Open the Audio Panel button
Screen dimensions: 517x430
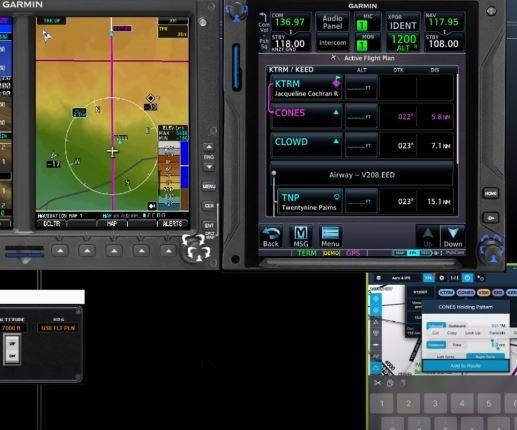[332, 22]
